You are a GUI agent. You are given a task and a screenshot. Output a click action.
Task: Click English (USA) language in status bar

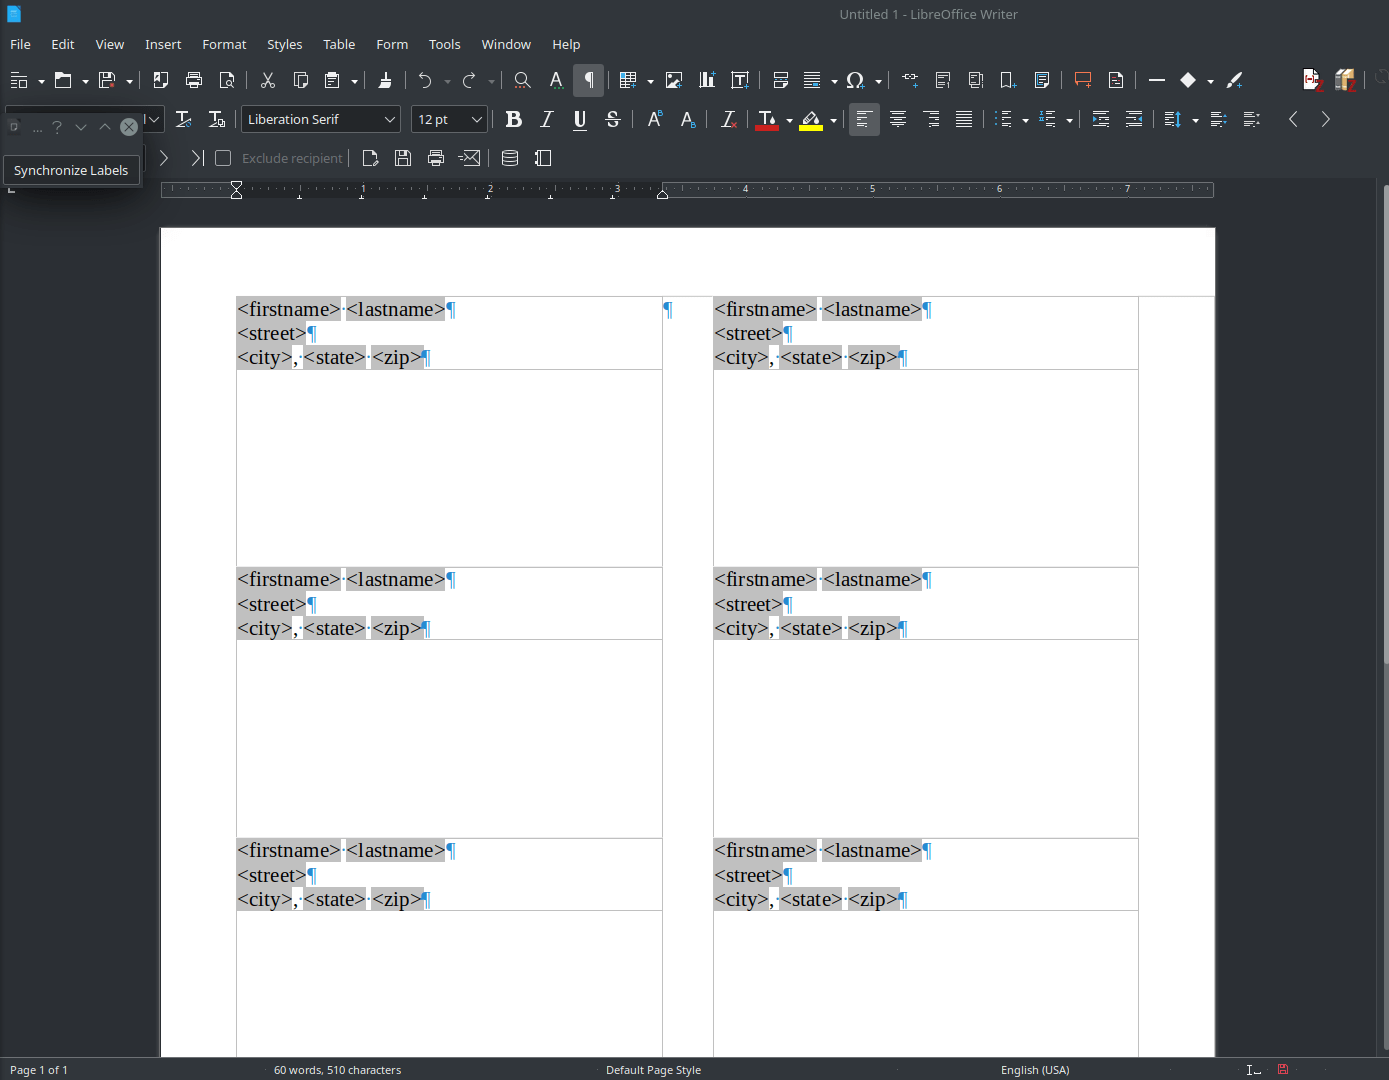(x=1035, y=1070)
